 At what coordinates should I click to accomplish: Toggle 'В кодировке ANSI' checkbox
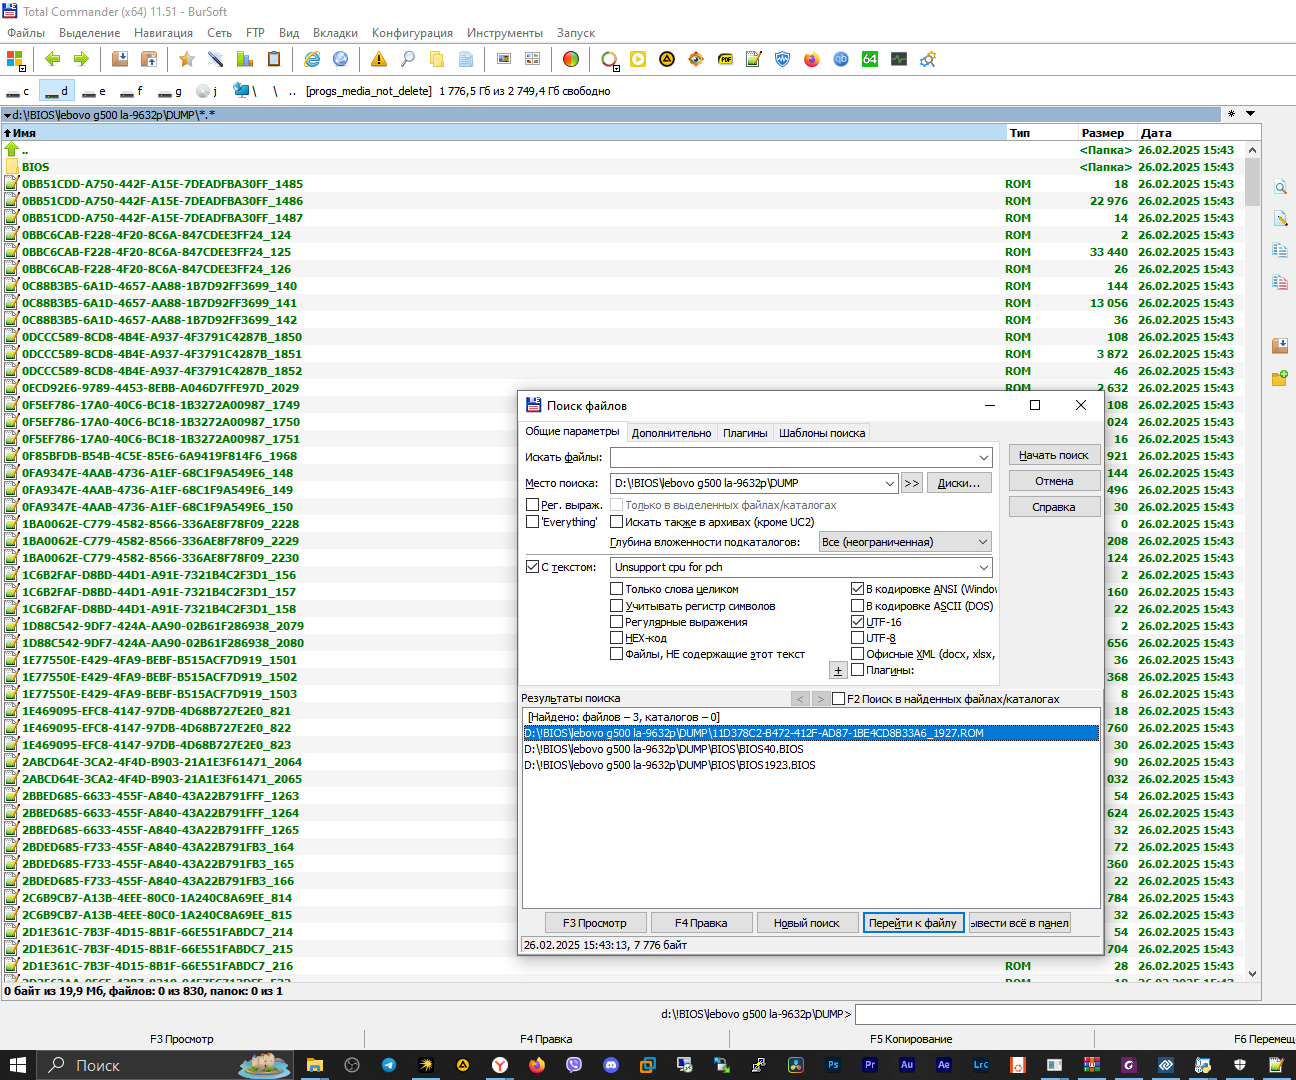[858, 589]
